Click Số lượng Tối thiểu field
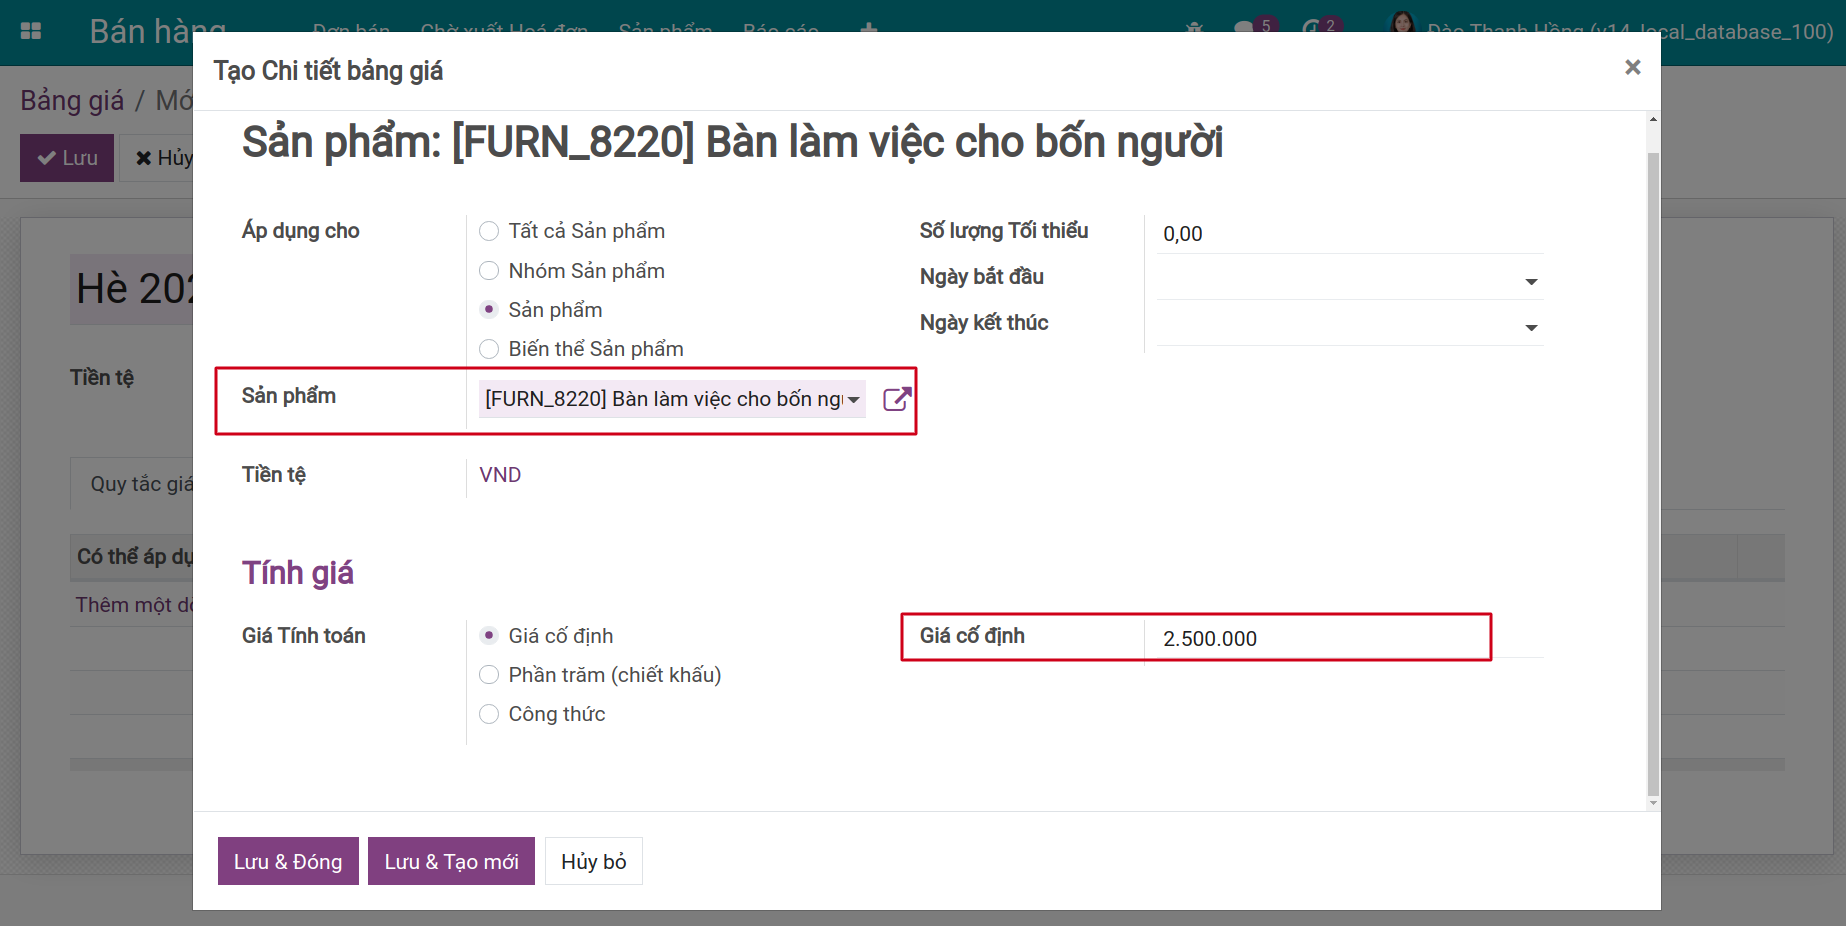Screen dimensions: 1846x926 (1350, 234)
